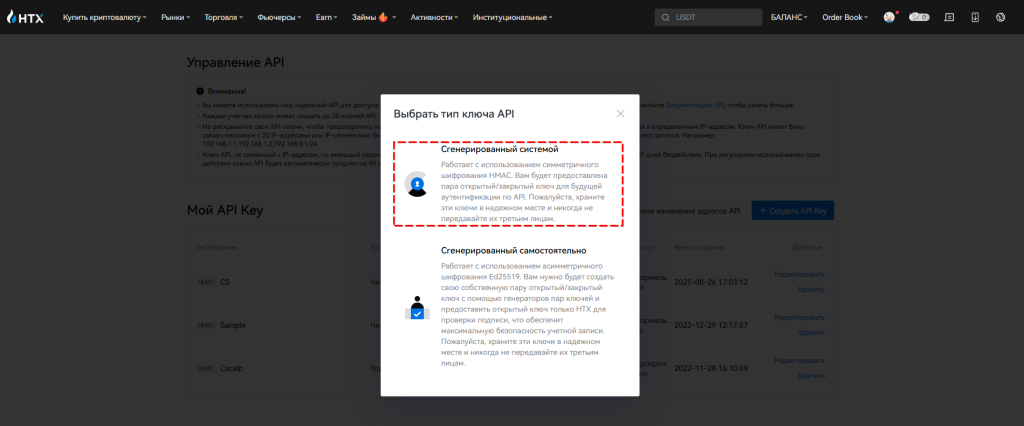Click the Внимание! warning icon
Image resolution: width=1024 pixels, height=426 pixels.
(200, 91)
